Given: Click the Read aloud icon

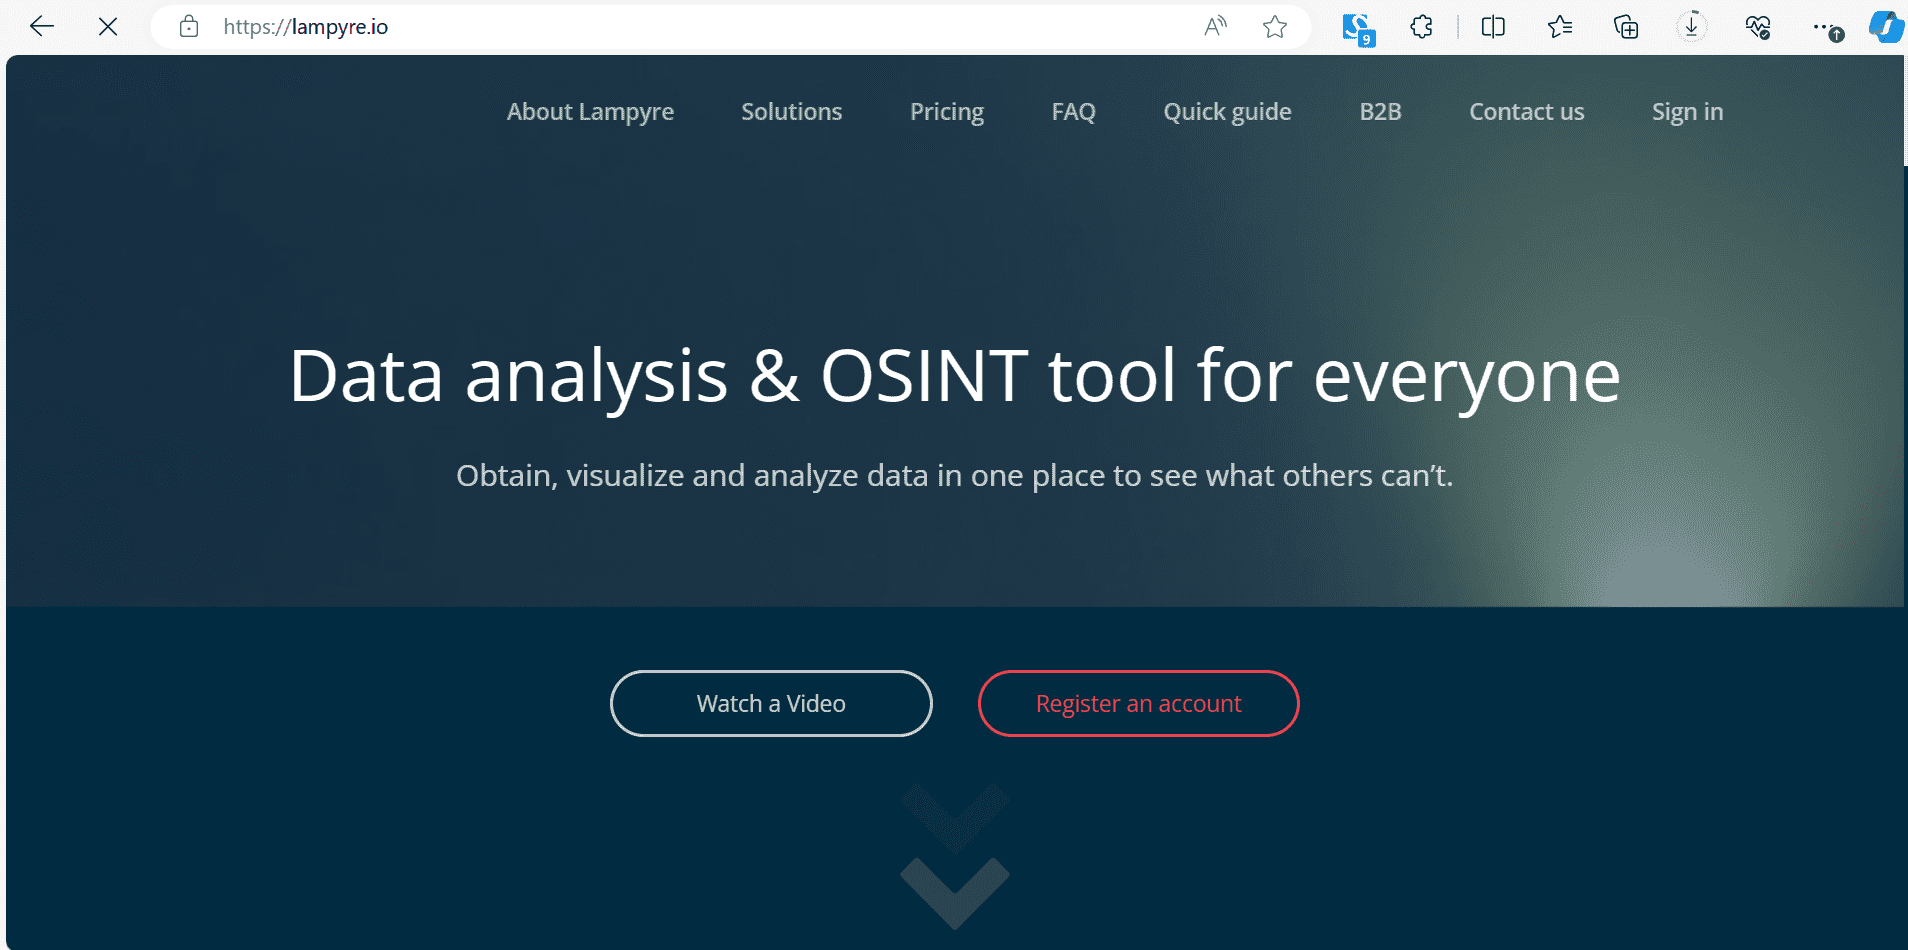Looking at the screenshot, I should coord(1215,27).
